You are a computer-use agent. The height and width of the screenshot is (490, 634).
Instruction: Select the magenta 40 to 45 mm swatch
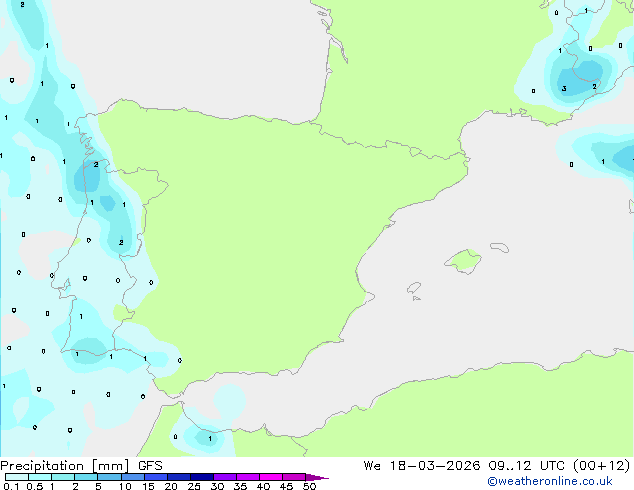271,477
